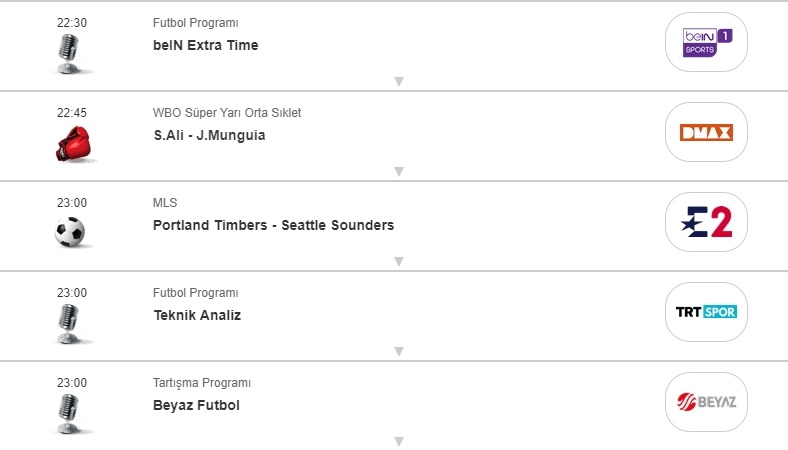The image size is (788, 450).
Task: Open the Eurosport 2 channel logo
Action: pyautogui.click(x=706, y=222)
